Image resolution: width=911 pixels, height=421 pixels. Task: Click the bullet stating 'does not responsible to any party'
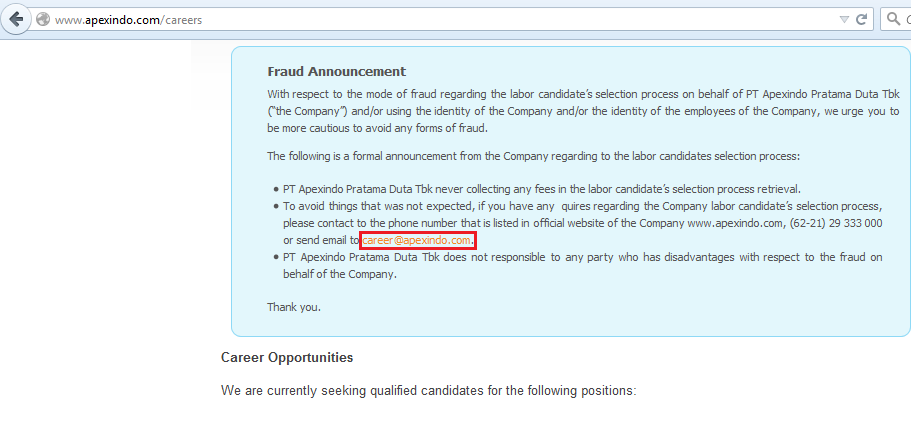583,266
